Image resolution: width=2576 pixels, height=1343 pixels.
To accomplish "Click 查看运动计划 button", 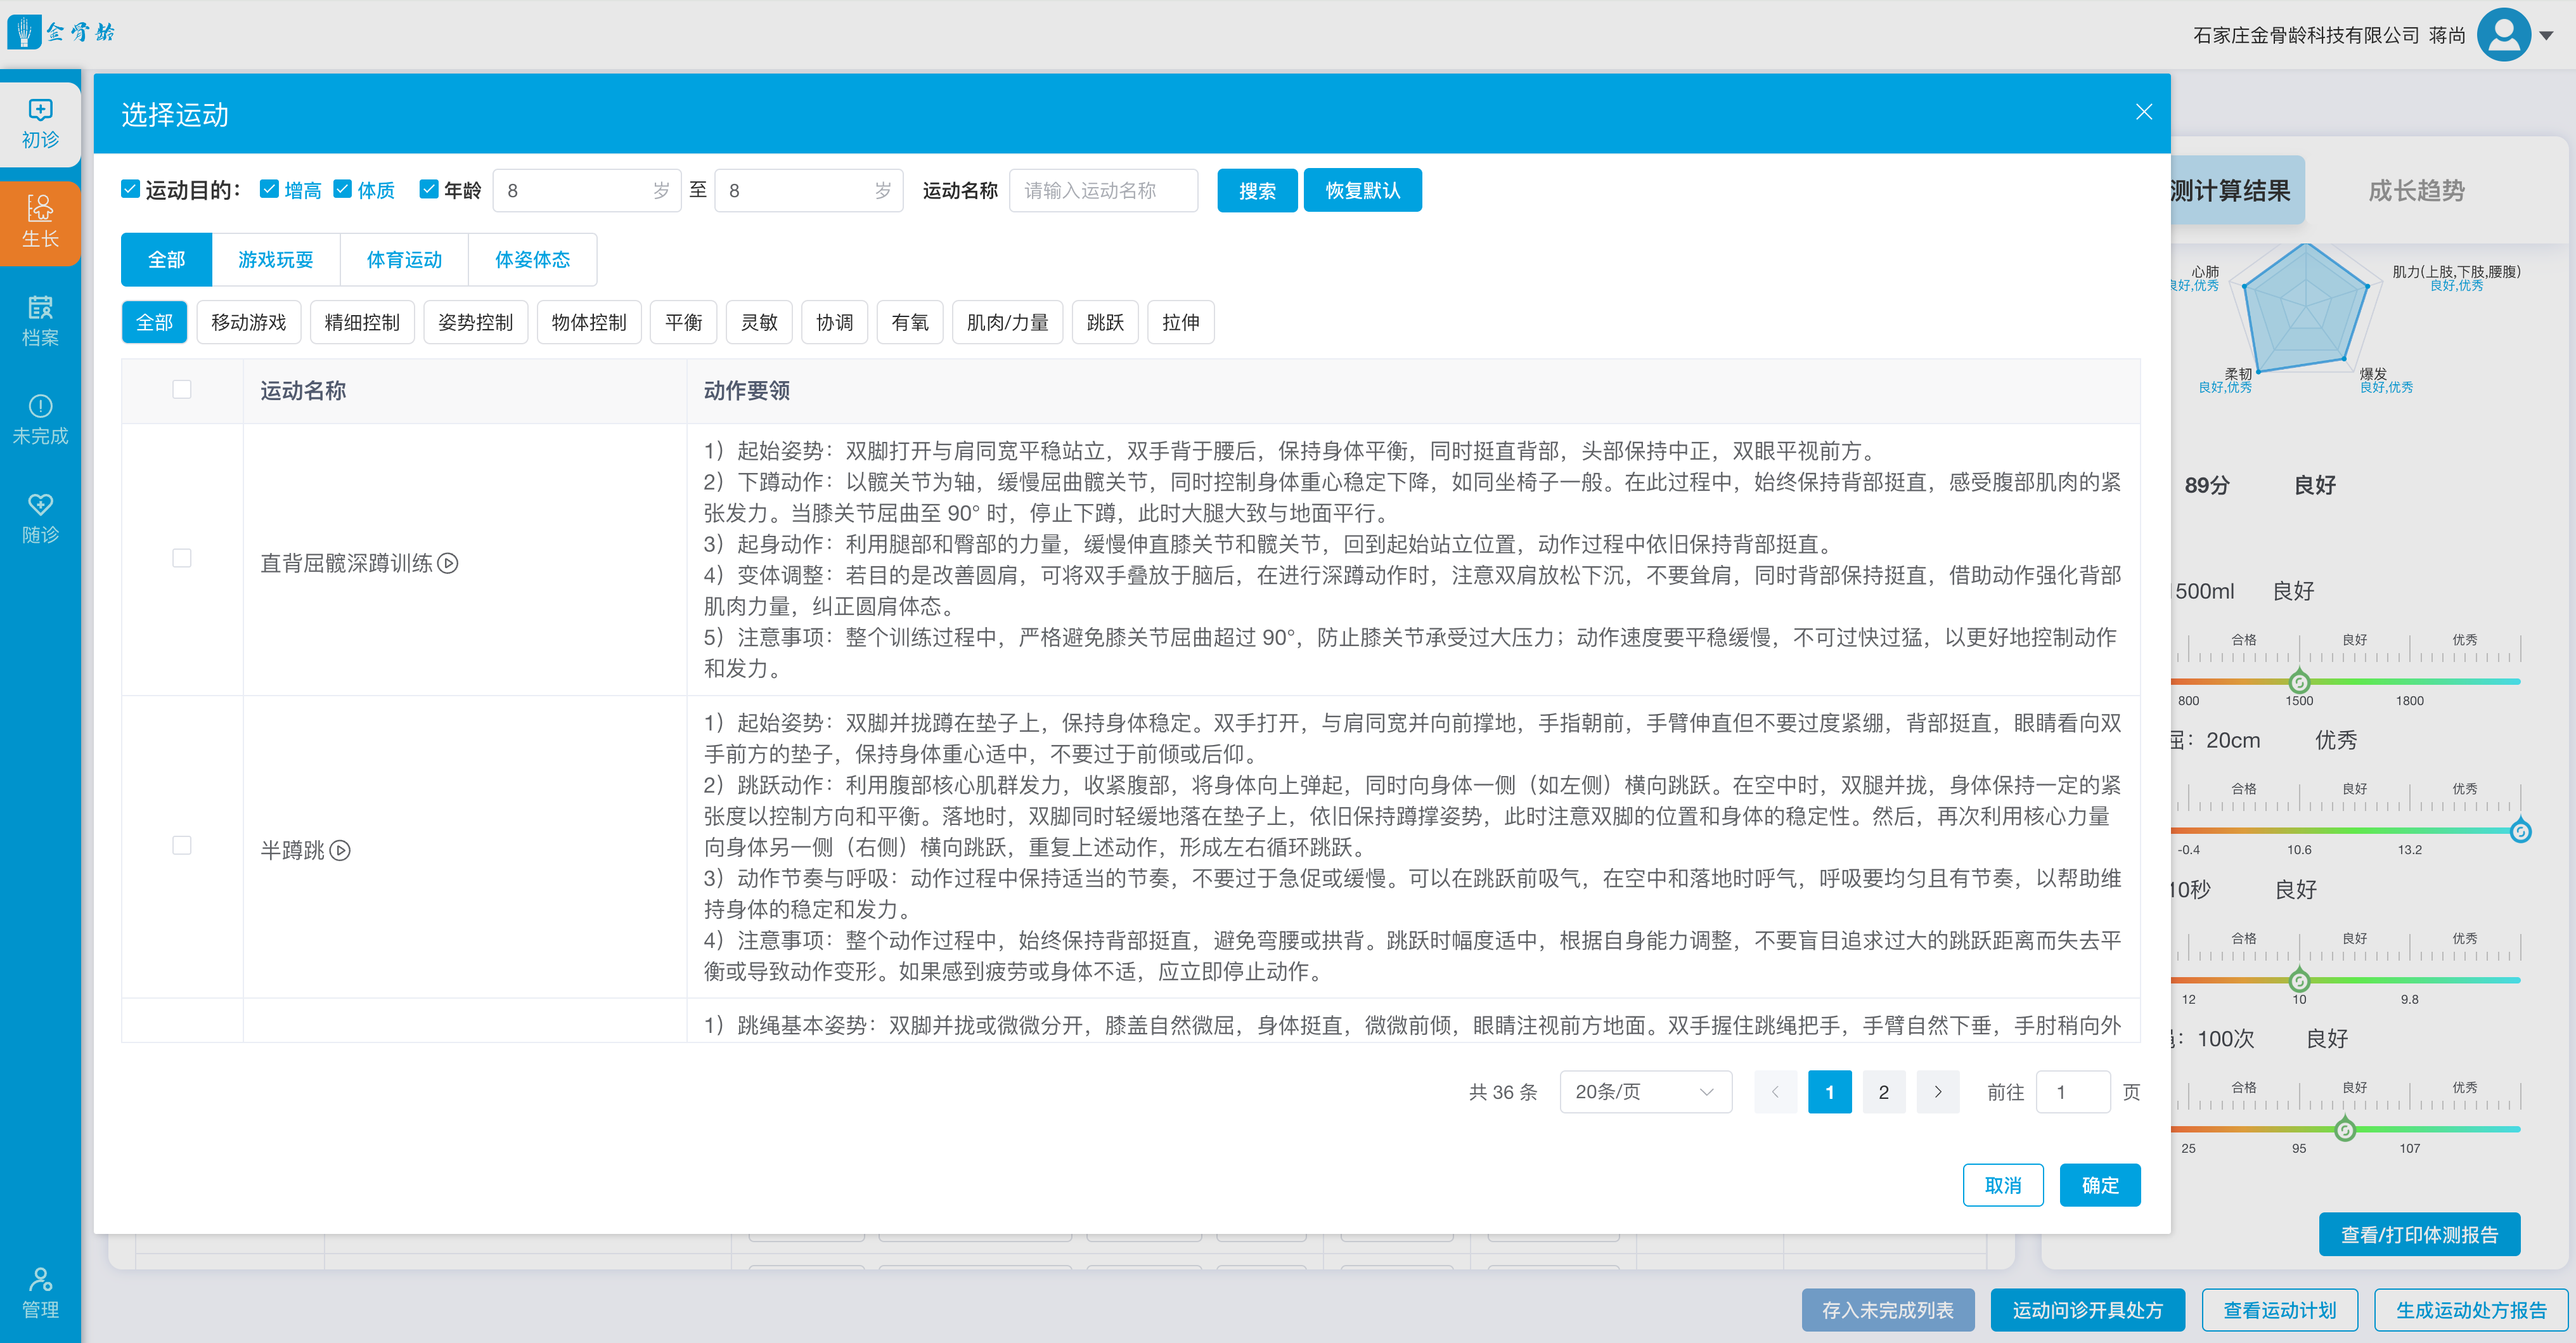I will pyautogui.click(x=2280, y=1310).
